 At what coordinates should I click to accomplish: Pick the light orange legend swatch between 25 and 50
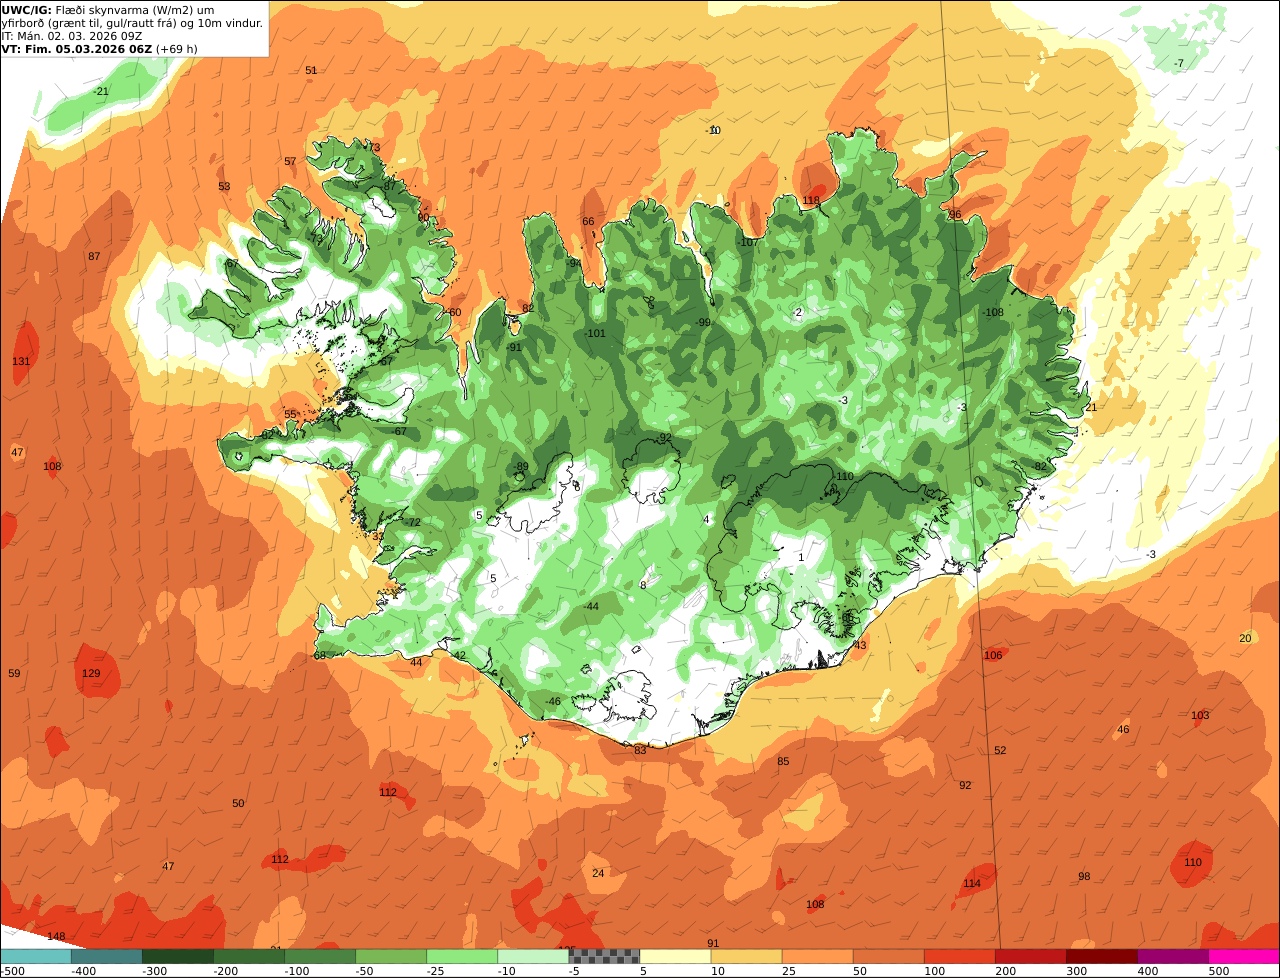pos(817,956)
